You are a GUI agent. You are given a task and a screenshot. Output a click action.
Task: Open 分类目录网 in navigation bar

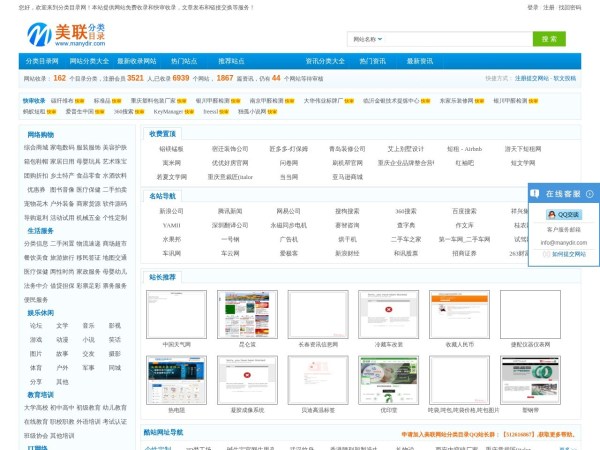[42, 61]
